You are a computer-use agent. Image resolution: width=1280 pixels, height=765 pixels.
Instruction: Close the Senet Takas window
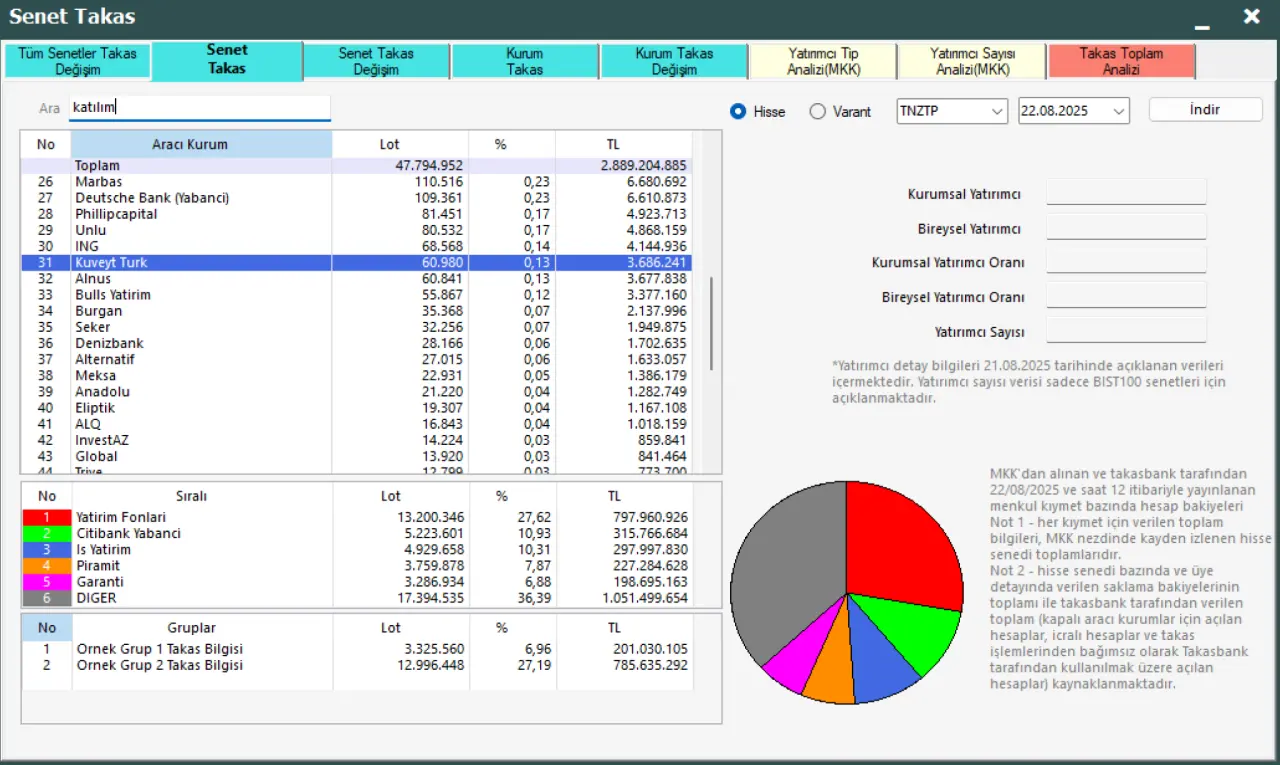point(1251,17)
